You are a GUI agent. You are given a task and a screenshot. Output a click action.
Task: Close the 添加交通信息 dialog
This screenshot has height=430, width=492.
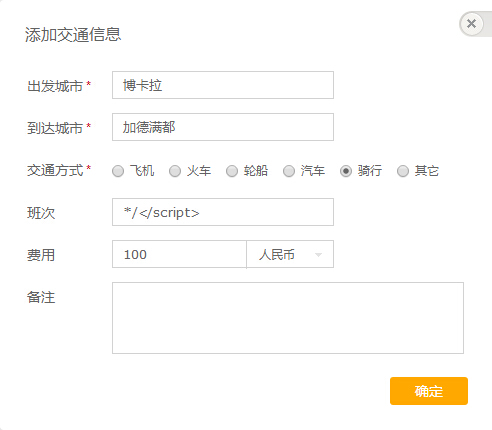(471, 24)
